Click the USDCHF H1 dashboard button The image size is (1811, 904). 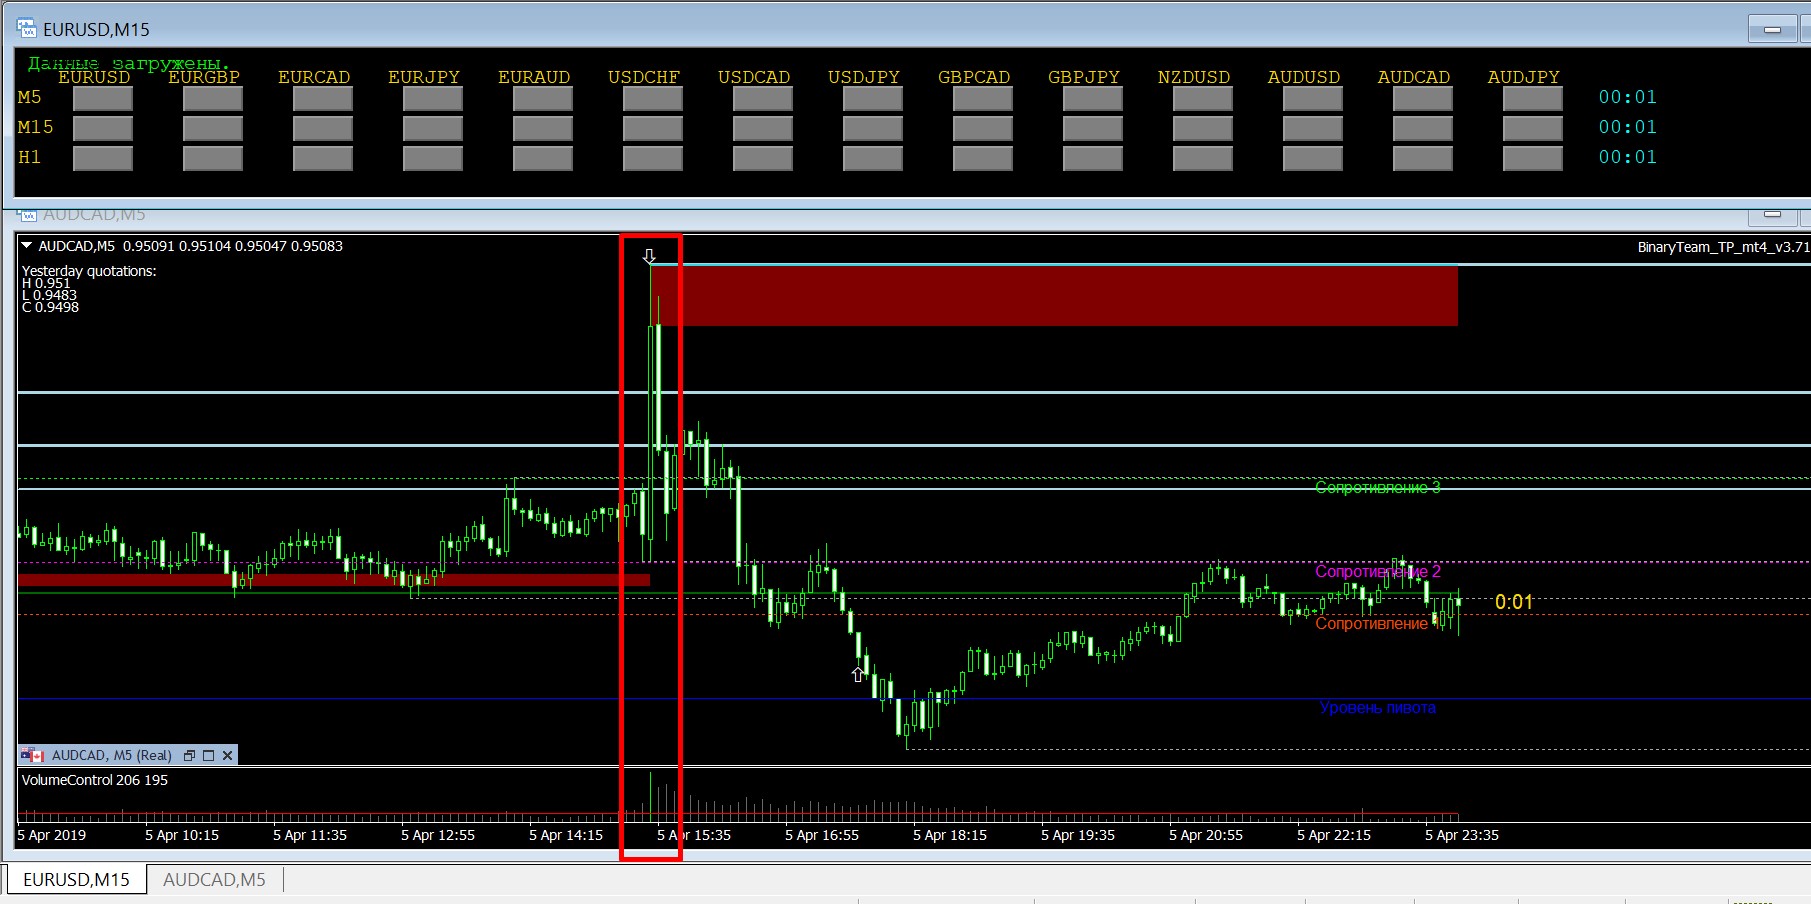[653, 158]
